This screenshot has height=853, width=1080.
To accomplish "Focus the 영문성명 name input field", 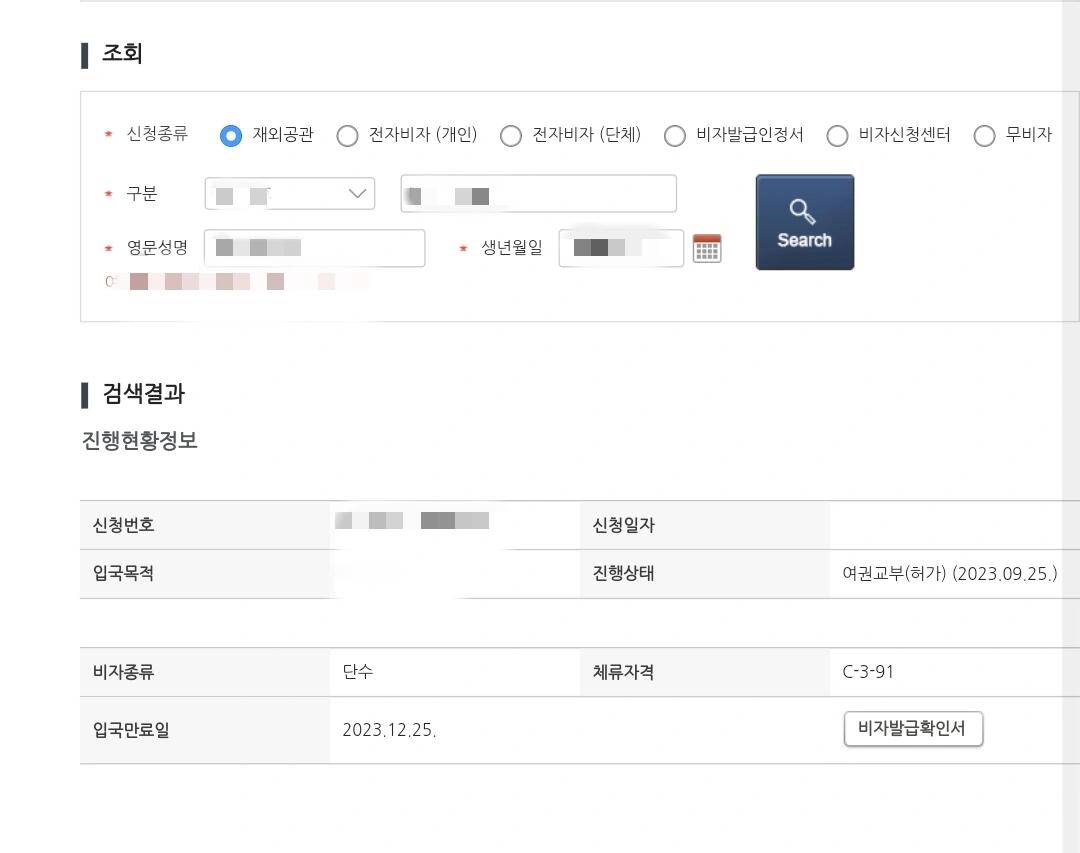I will pos(315,248).
